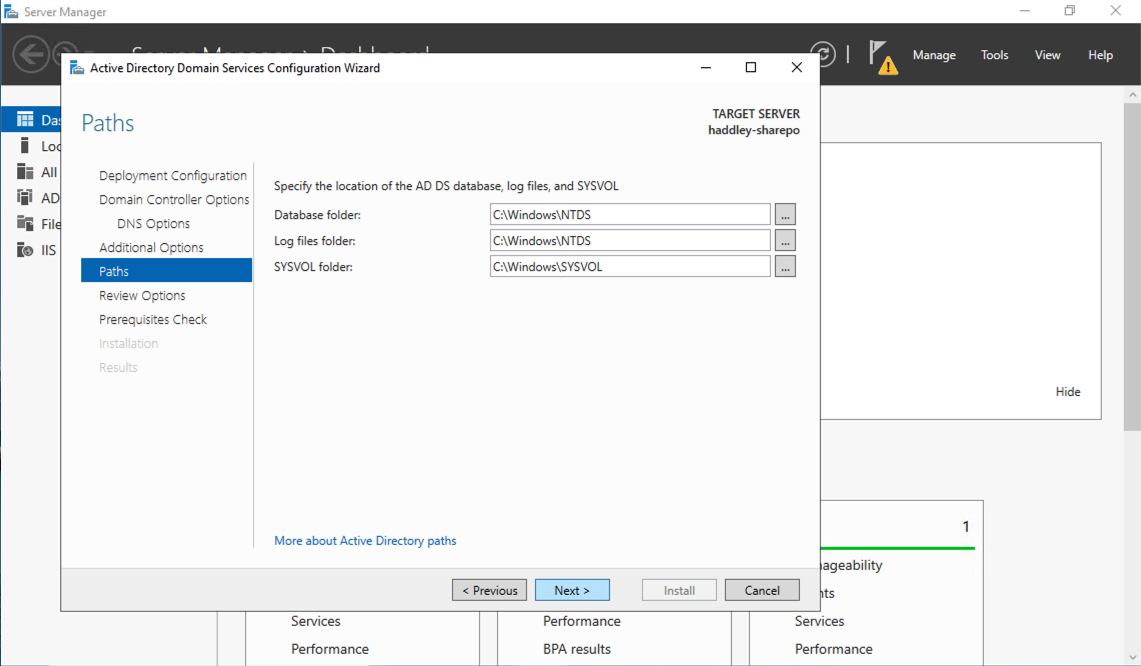
Task: Open the Manage menu
Action: 934,55
